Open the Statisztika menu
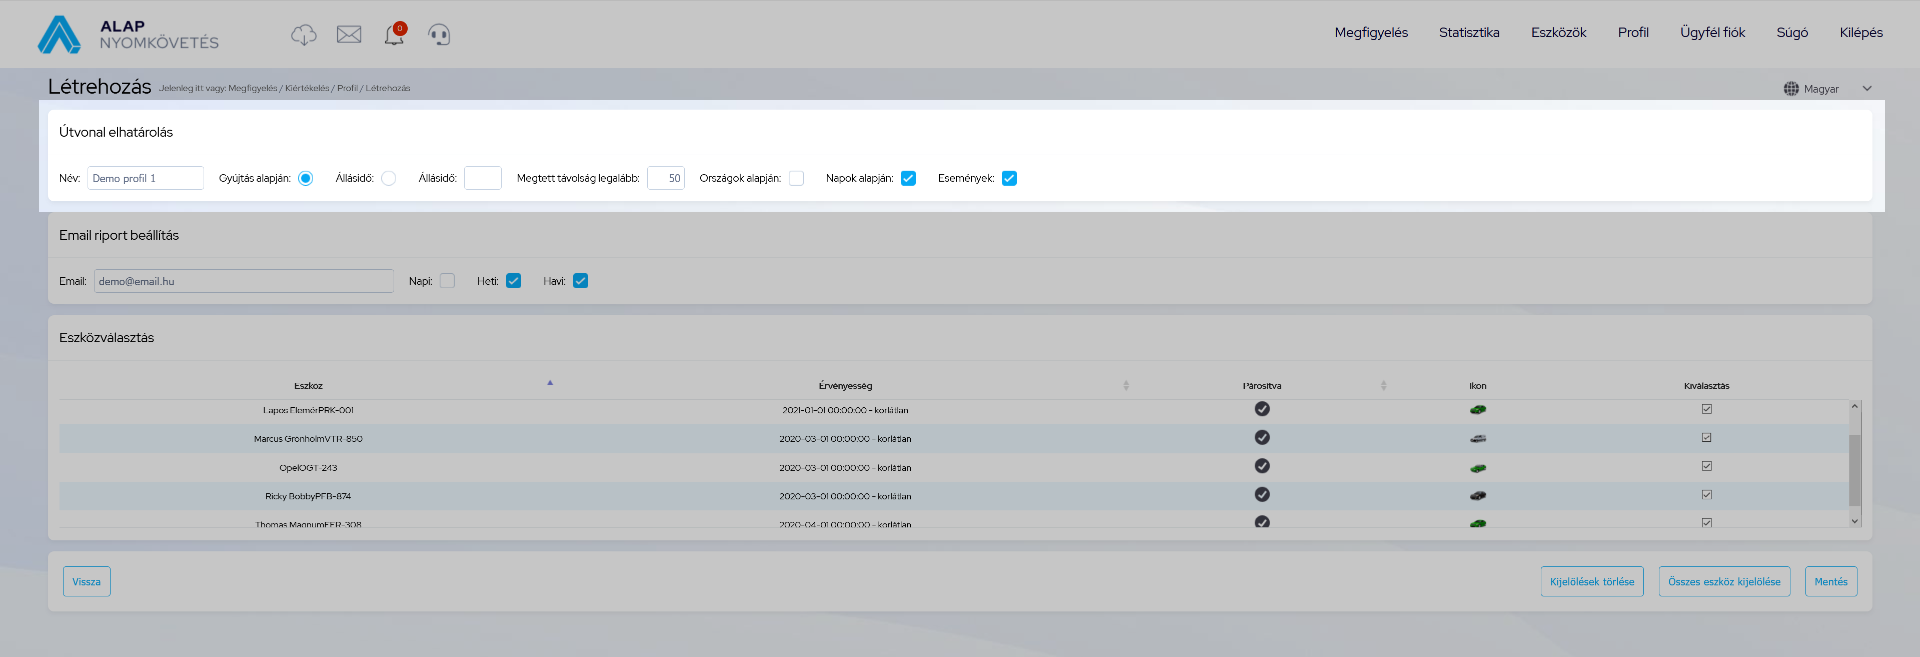 coord(1468,33)
